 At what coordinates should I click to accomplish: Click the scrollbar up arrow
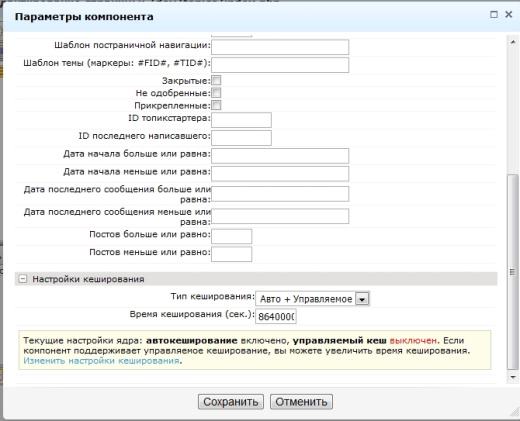pyautogui.click(x=513, y=41)
